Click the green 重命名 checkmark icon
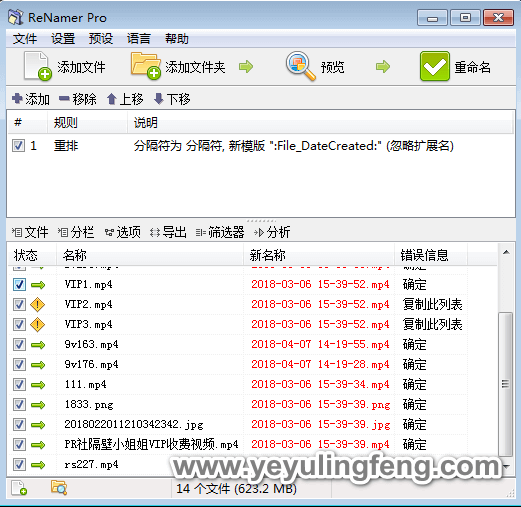This screenshot has width=521, height=507. pos(435,66)
